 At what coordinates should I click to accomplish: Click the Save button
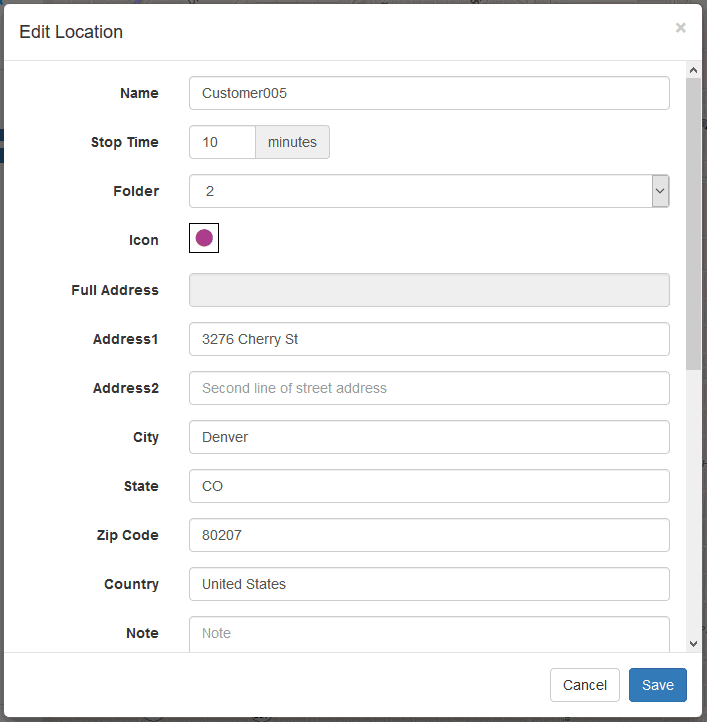(x=657, y=685)
